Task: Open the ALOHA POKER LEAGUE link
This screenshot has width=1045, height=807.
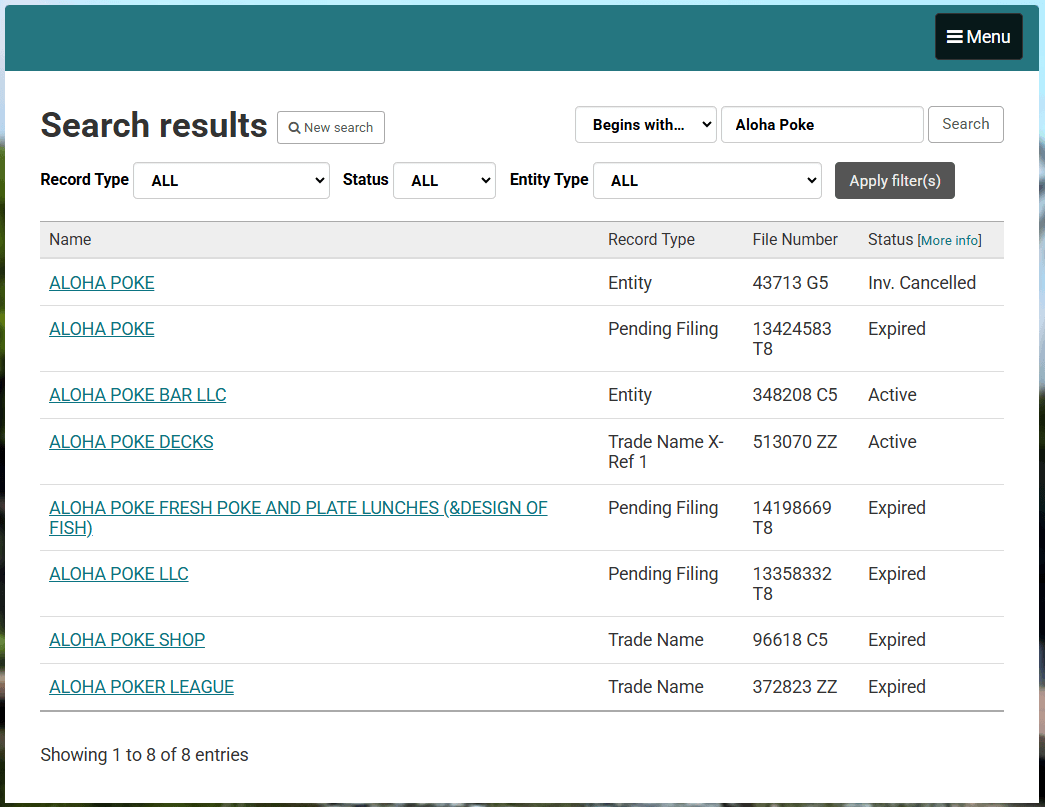Action: point(141,687)
